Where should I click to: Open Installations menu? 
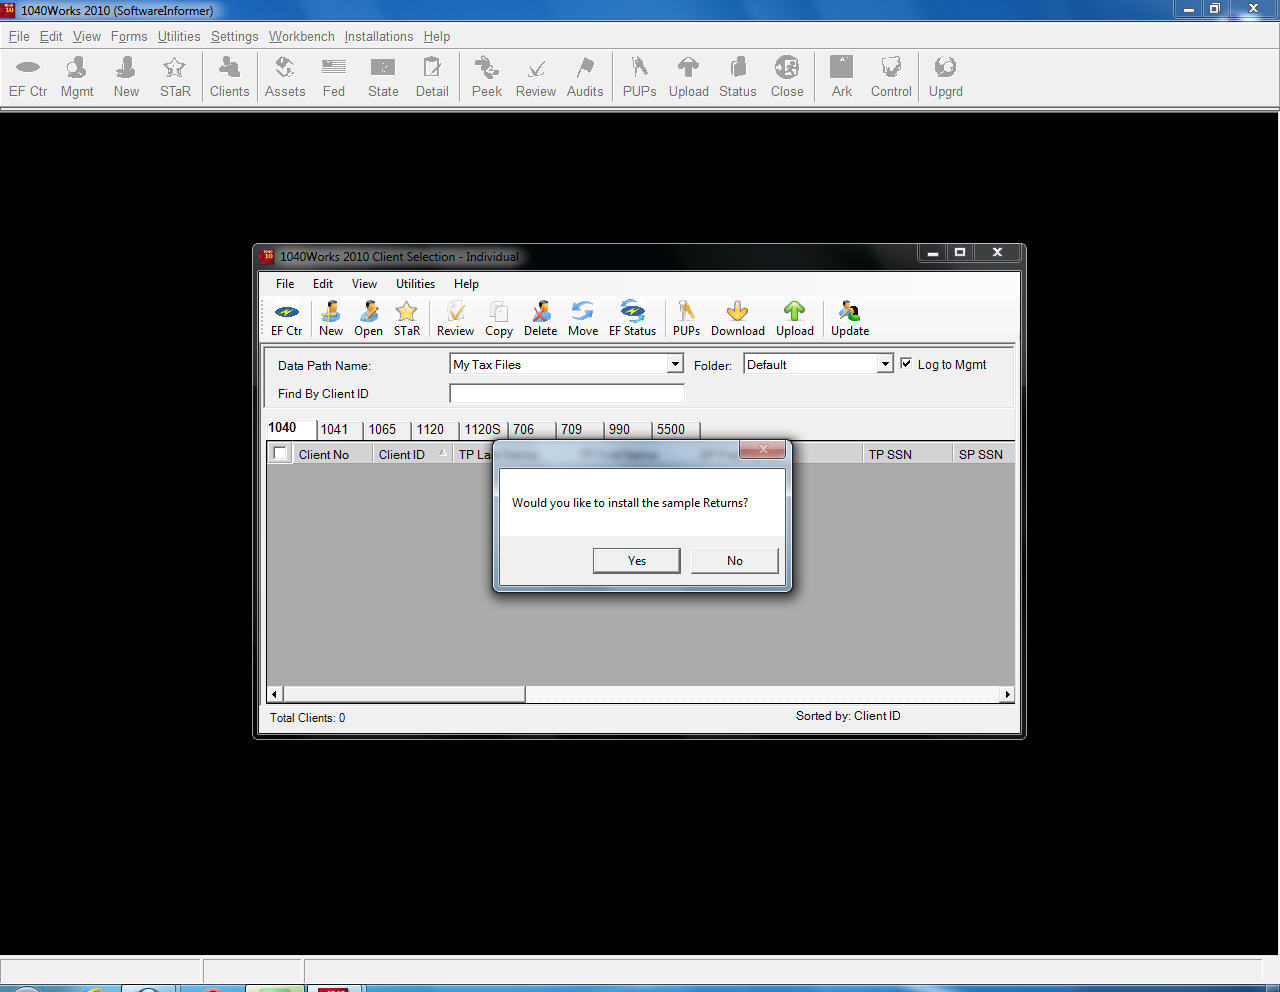click(x=378, y=36)
